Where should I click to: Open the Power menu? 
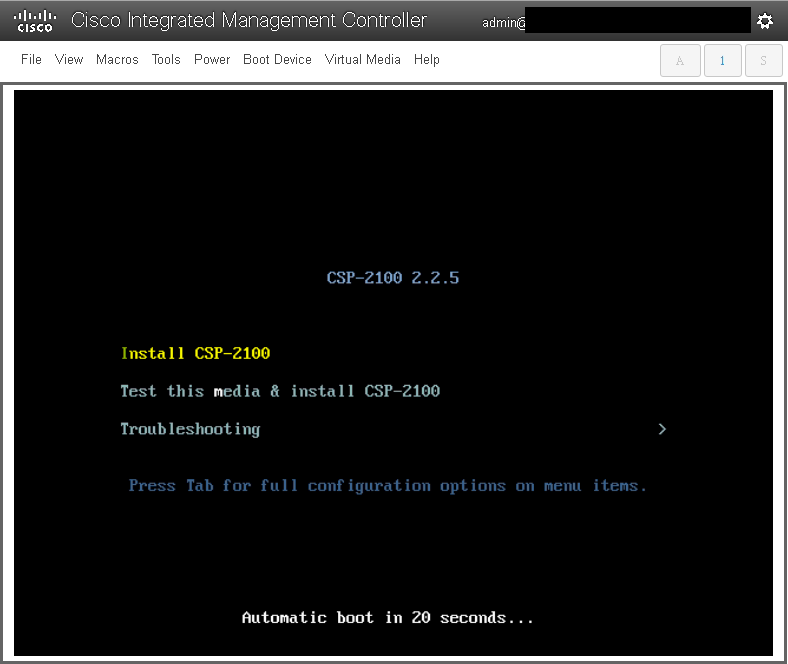click(x=212, y=59)
